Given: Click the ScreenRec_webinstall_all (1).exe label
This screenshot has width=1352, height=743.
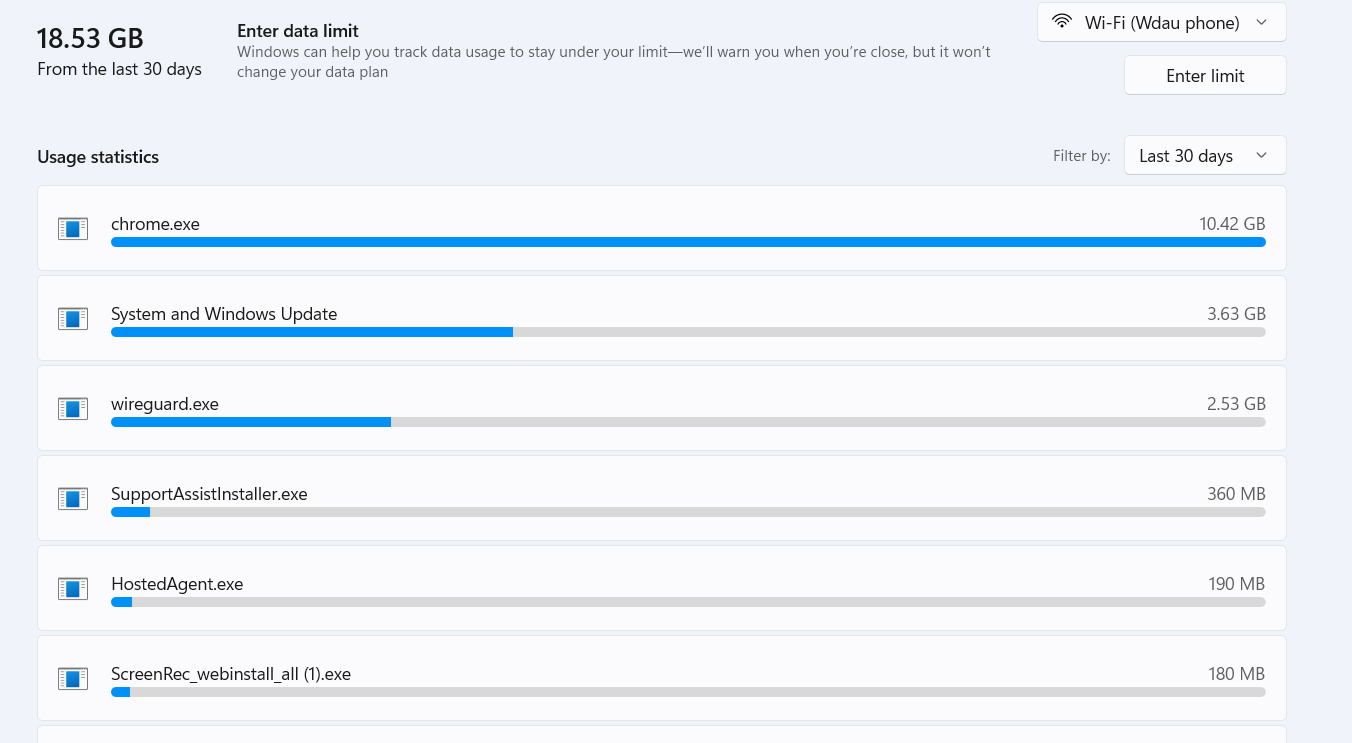Looking at the screenshot, I should 231,674.
